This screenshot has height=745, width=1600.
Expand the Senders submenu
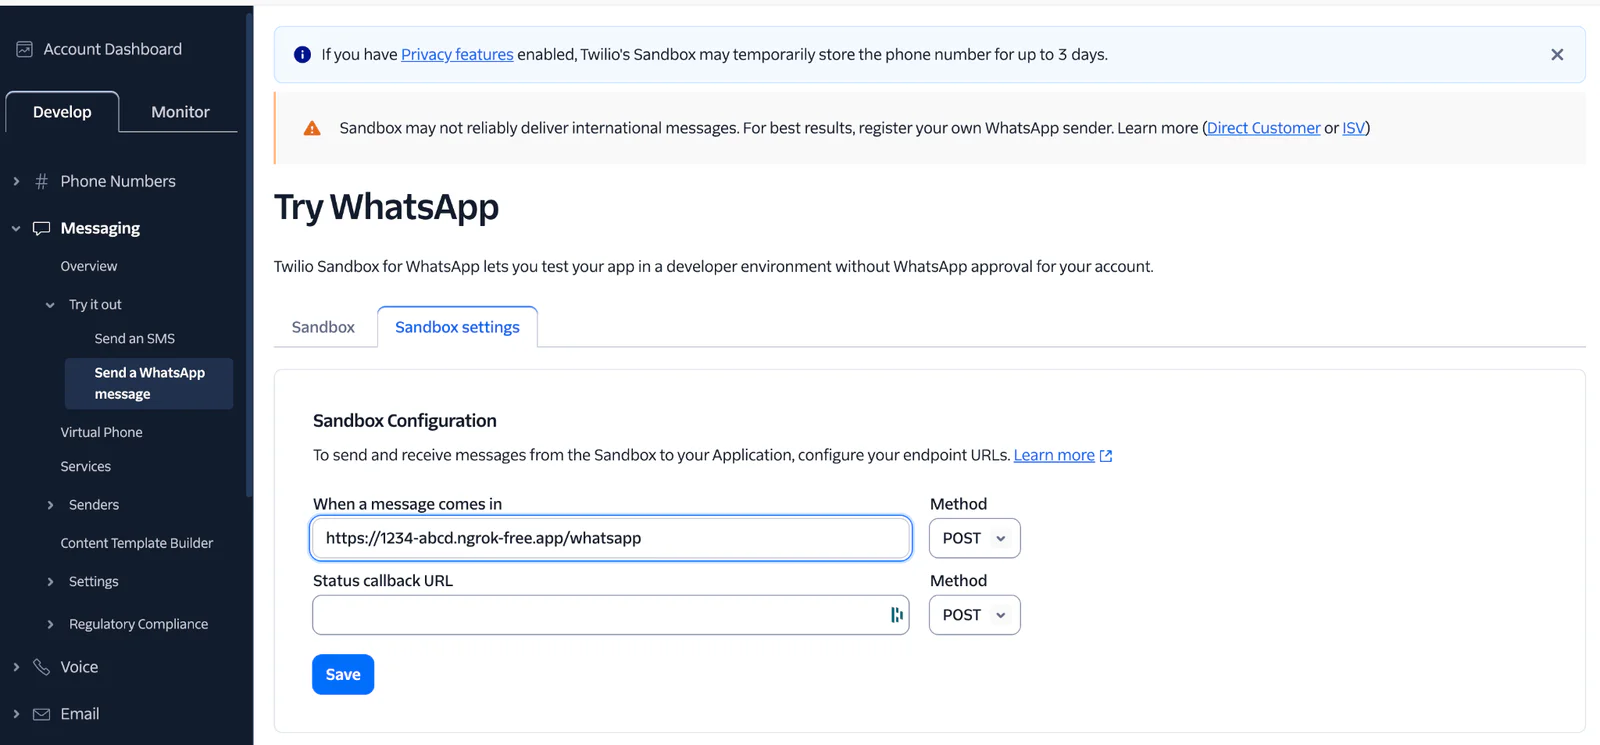50,505
